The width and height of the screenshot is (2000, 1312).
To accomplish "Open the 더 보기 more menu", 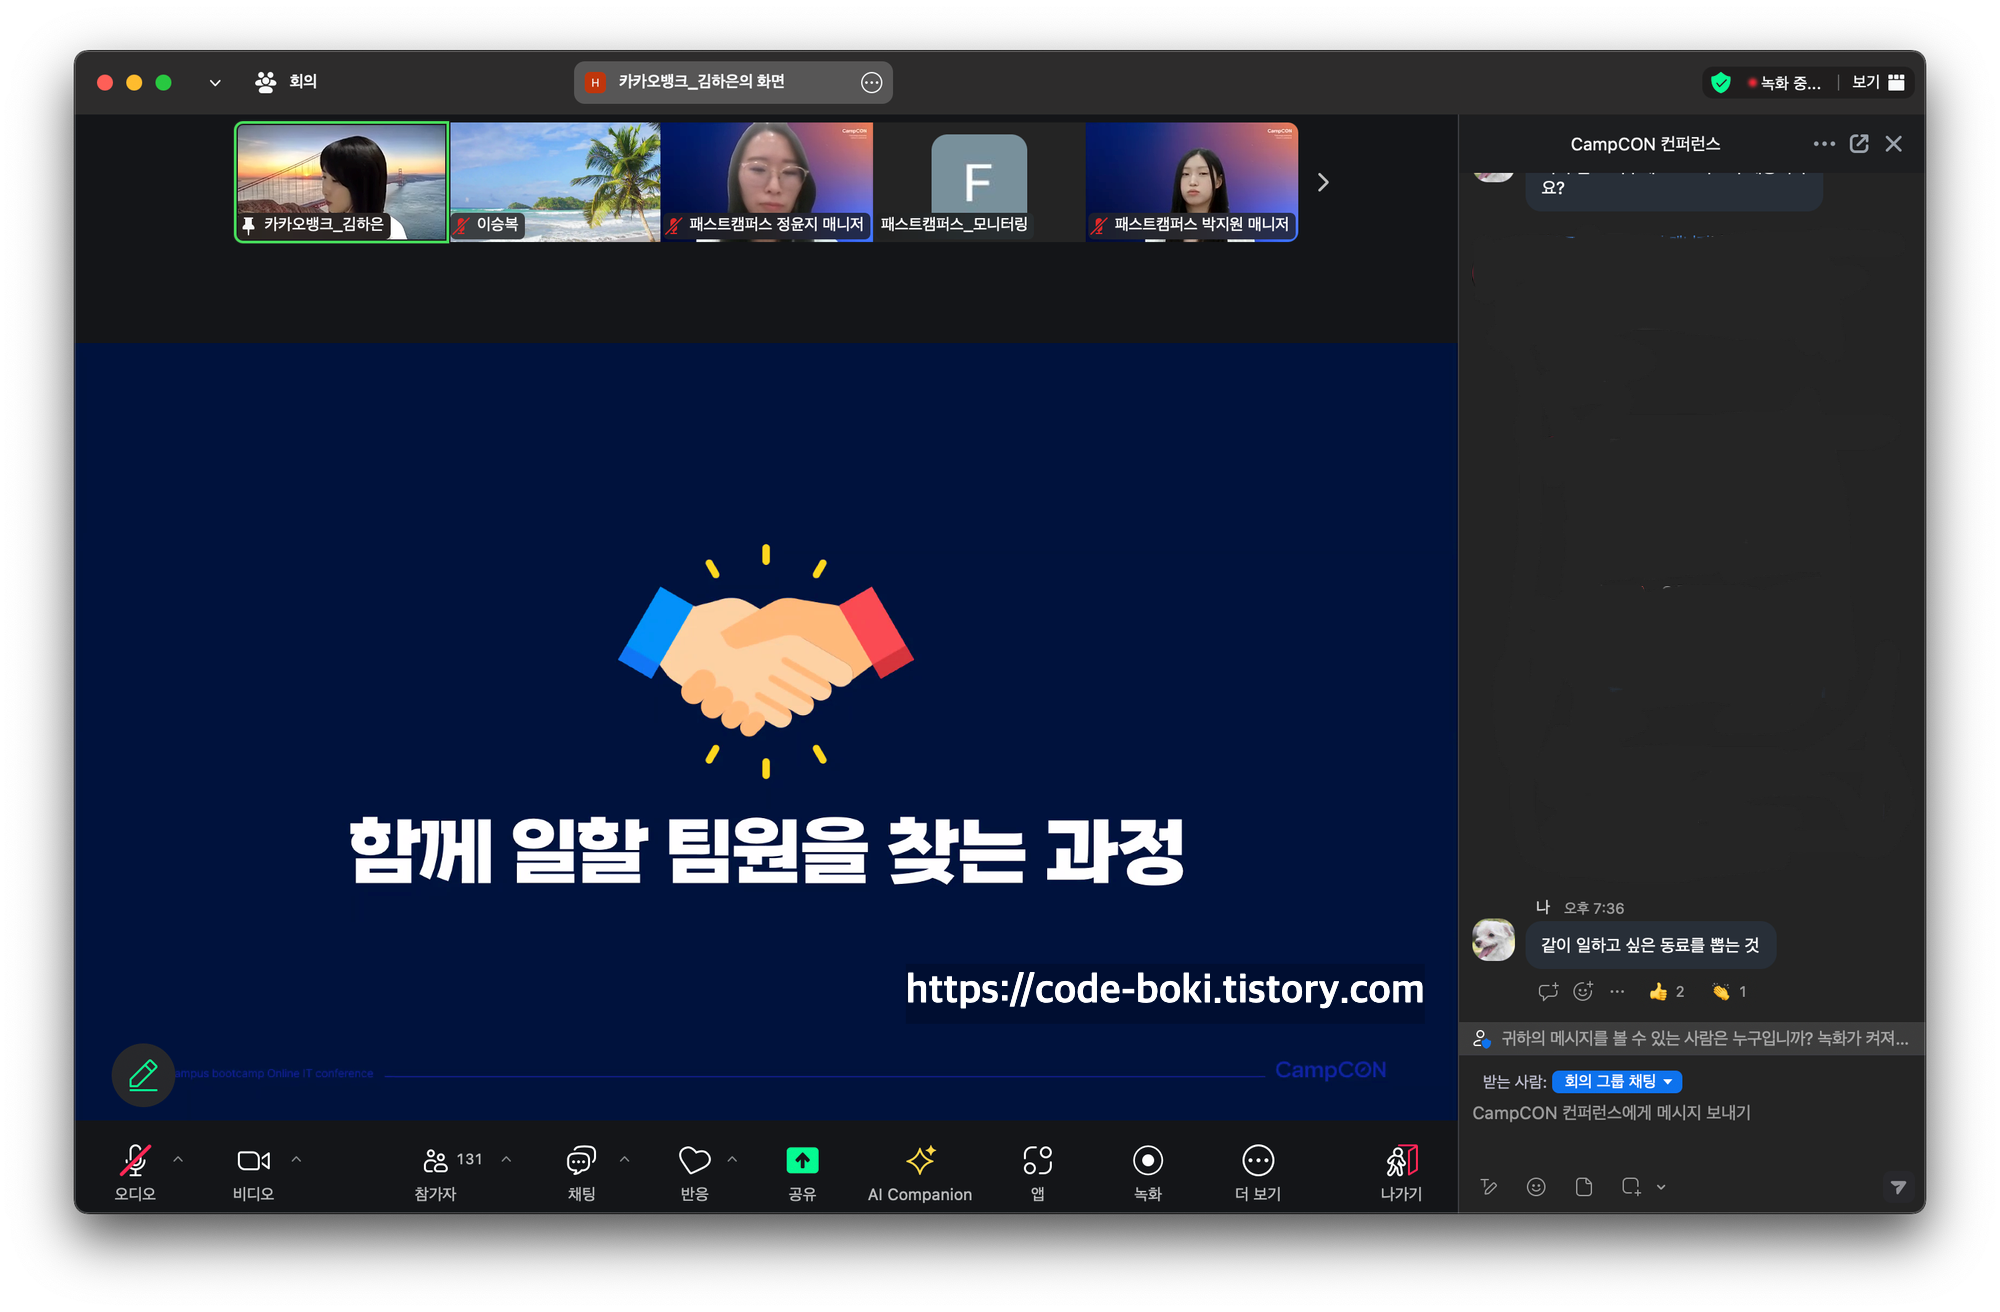I will (1257, 1161).
